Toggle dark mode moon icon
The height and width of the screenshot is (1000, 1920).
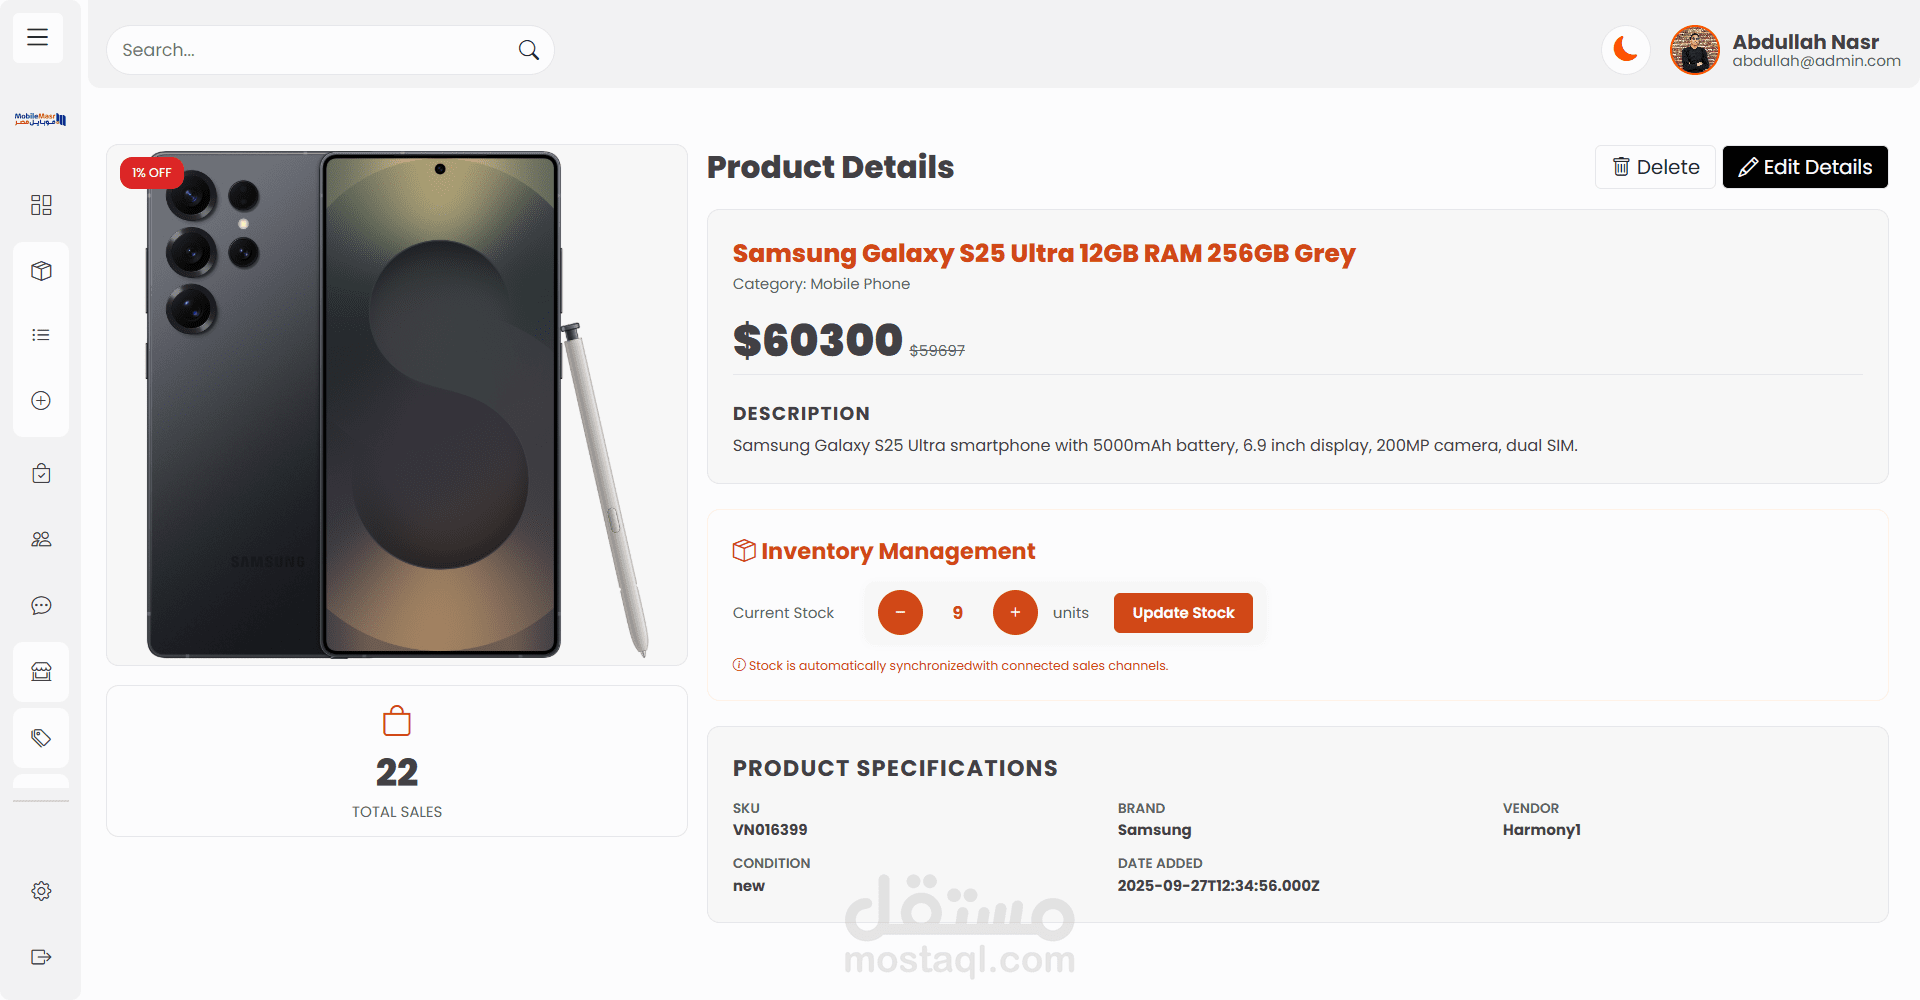tap(1625, 49)
